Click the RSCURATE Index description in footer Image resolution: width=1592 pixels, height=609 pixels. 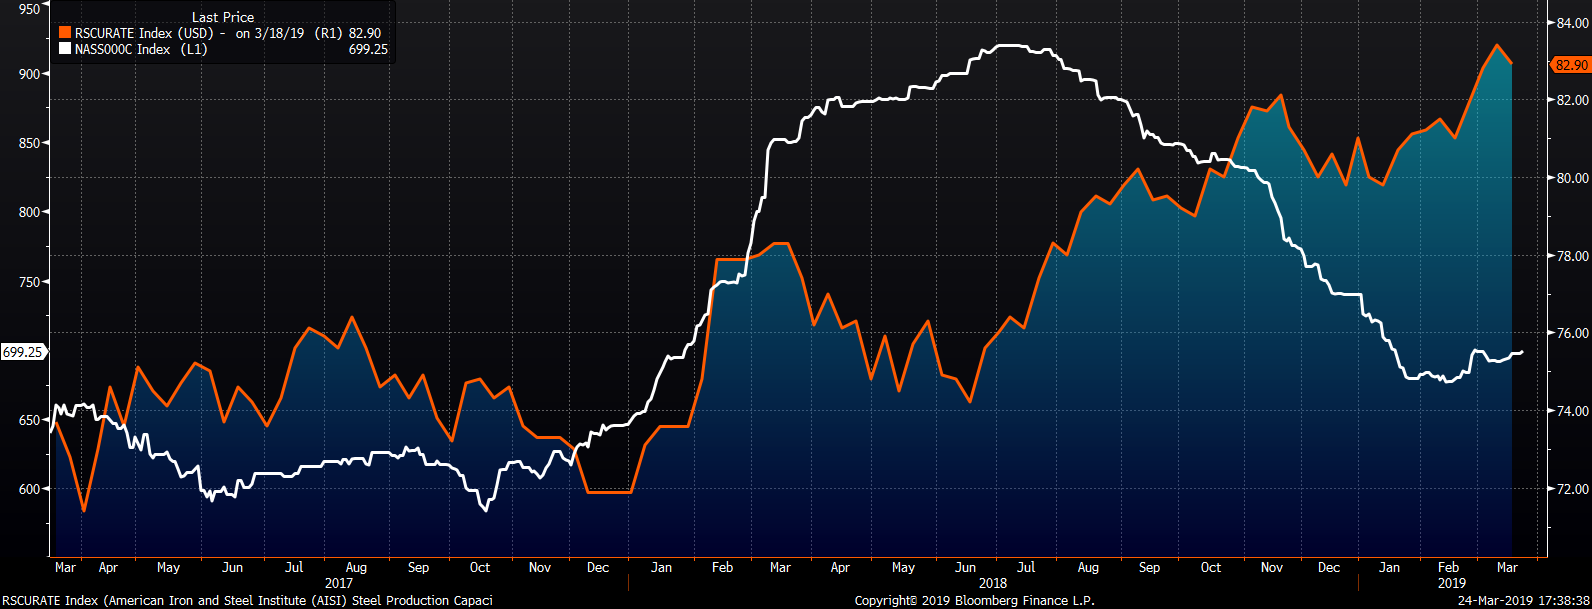point(247,601)
